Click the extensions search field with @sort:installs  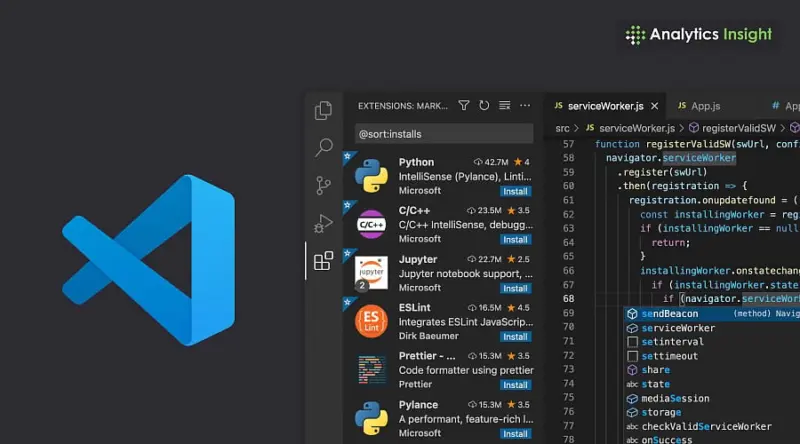[x=440, y=133]
